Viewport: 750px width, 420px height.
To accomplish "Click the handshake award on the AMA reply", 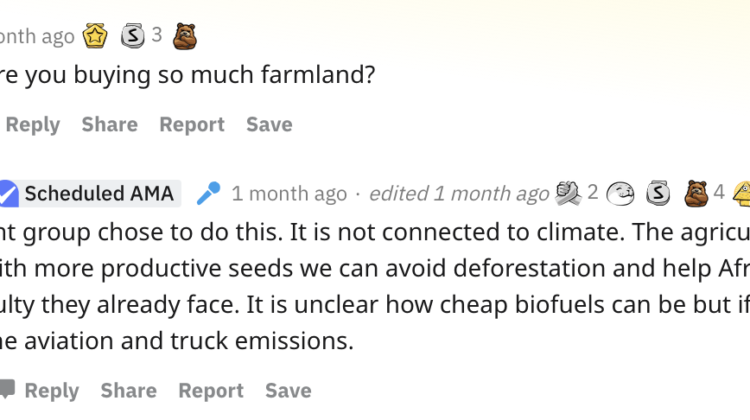I will (569, 192).
